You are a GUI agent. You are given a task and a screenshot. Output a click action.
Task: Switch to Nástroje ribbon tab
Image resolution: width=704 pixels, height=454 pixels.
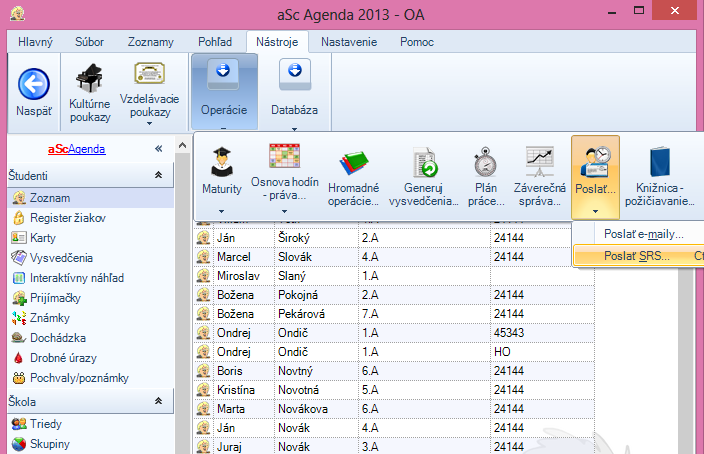(277, 42)
